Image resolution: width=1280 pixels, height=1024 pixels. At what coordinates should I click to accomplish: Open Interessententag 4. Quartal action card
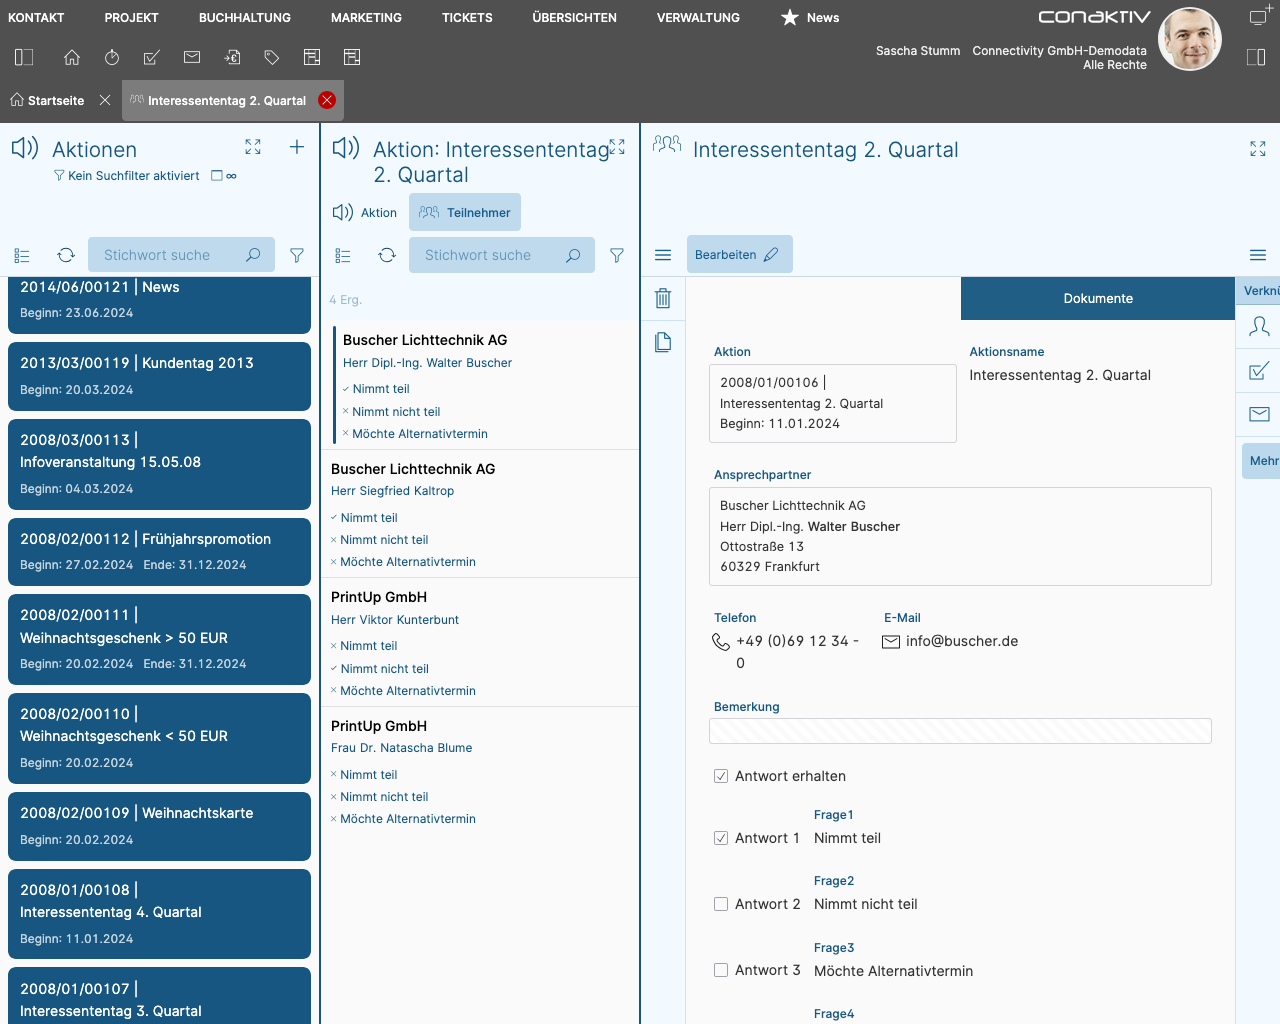[x=160, y=914]
